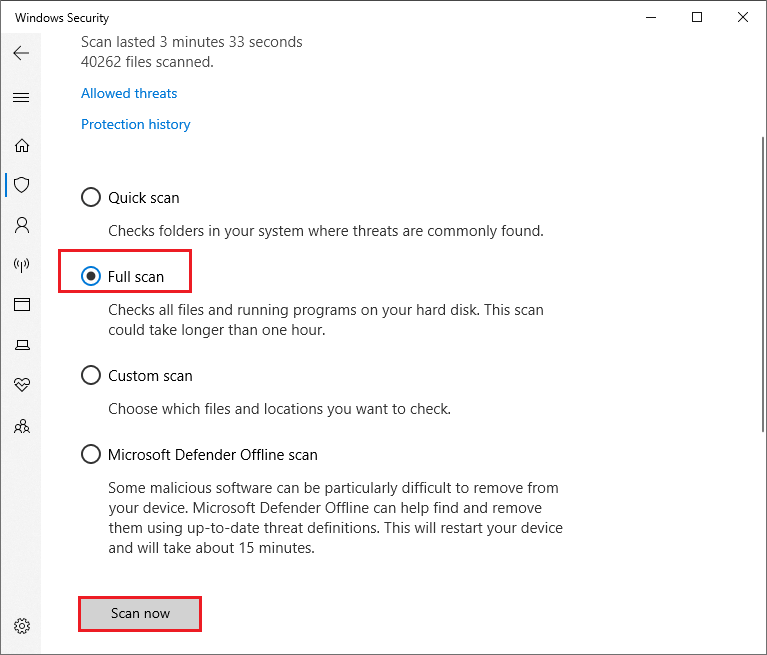
Task: Go back using the back arrow
Action: (x=21, y=53)
